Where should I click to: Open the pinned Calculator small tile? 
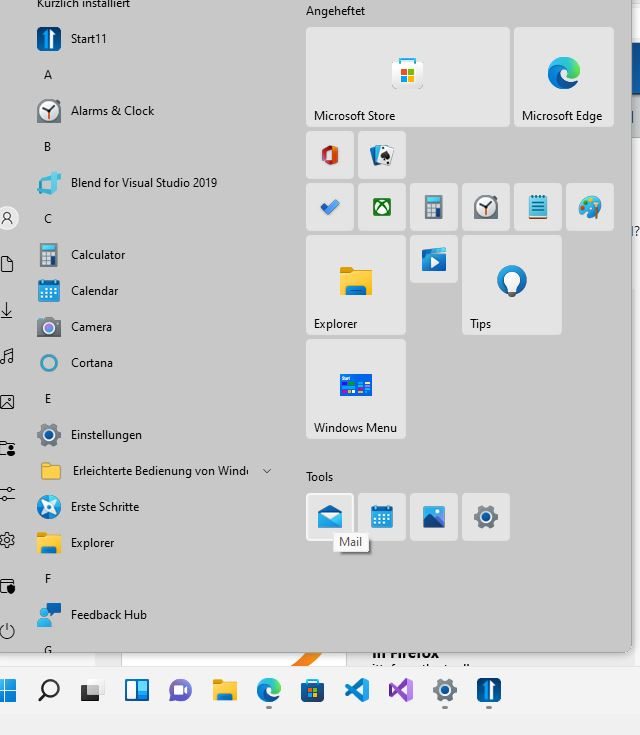[x=434, y=207]
